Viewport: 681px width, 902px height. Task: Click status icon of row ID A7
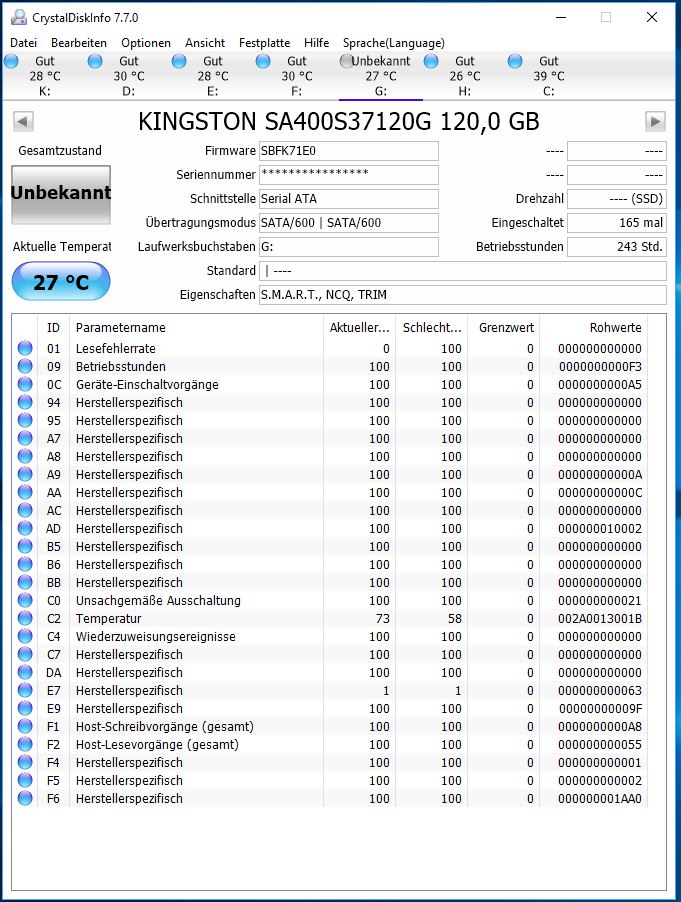(x=25, y=438)
